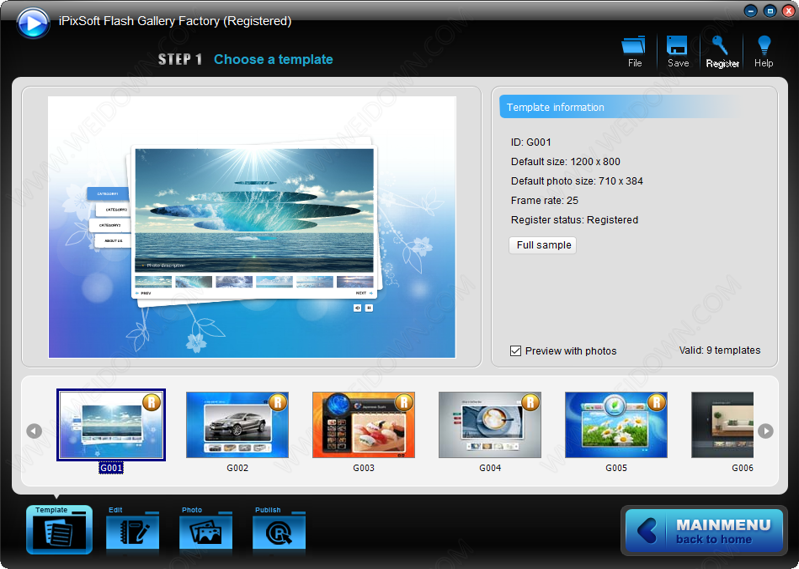799x569 pixels.
Task: Close the application window
Action: pos(789,11)
